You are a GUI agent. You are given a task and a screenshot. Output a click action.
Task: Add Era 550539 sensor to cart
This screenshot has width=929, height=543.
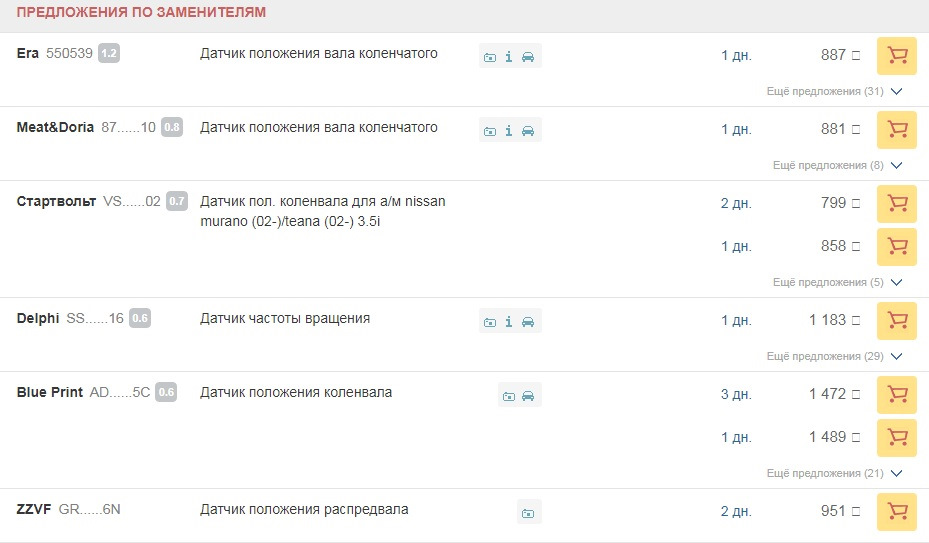click(x=896, y=56)
